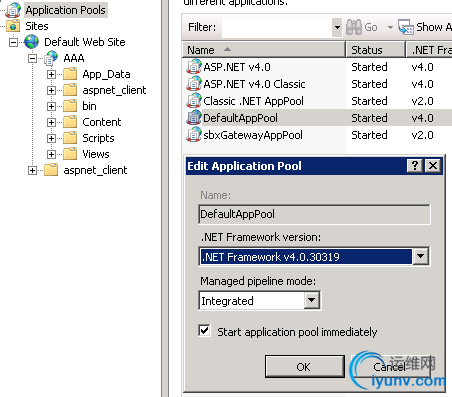452x397 pixels.
Task: Collapse the Default Web Site node
Action: coord(13,42)
